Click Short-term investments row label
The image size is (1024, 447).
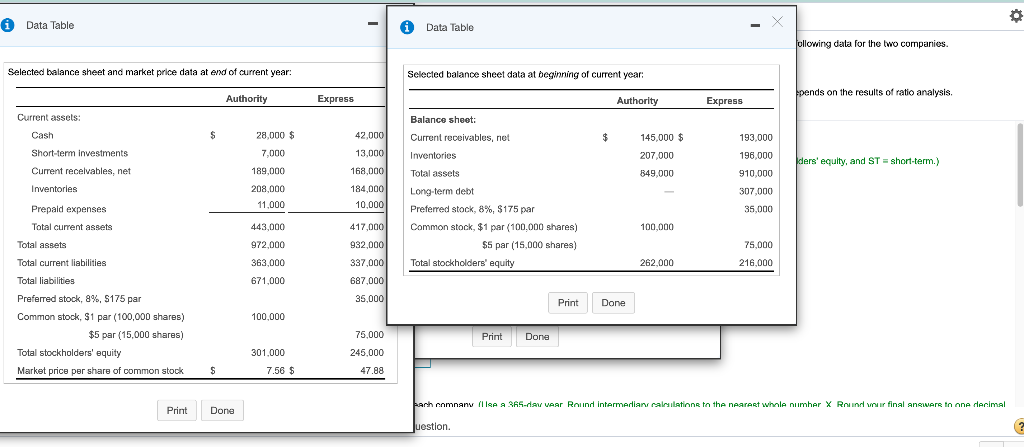[80, 153]
